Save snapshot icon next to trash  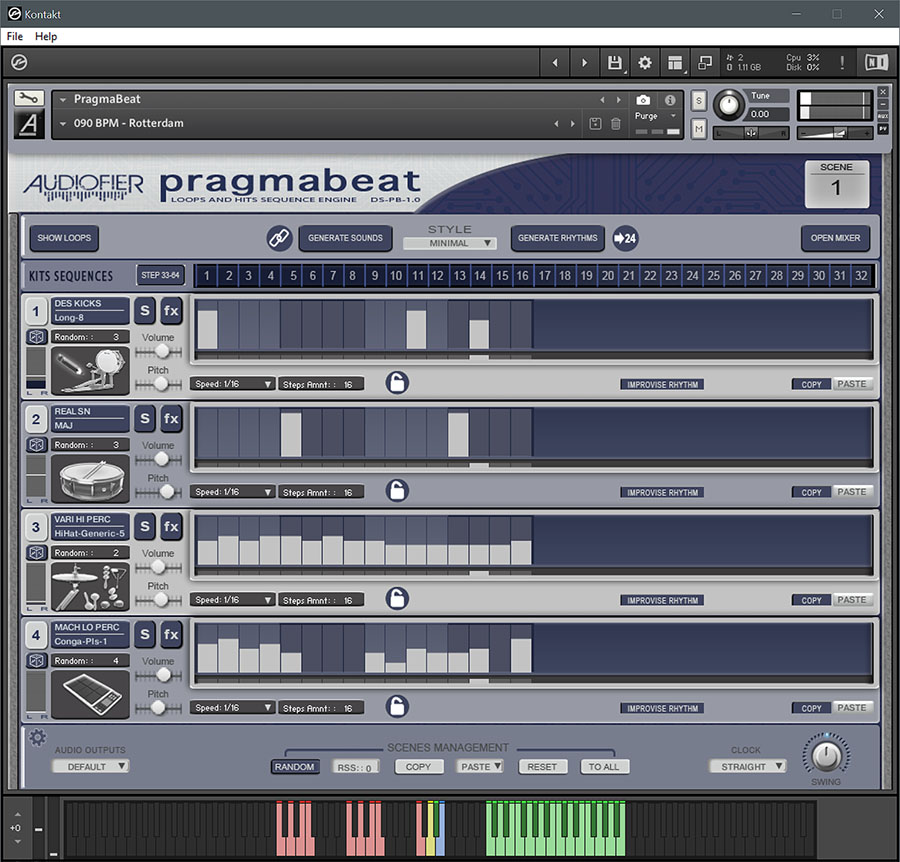595,123
